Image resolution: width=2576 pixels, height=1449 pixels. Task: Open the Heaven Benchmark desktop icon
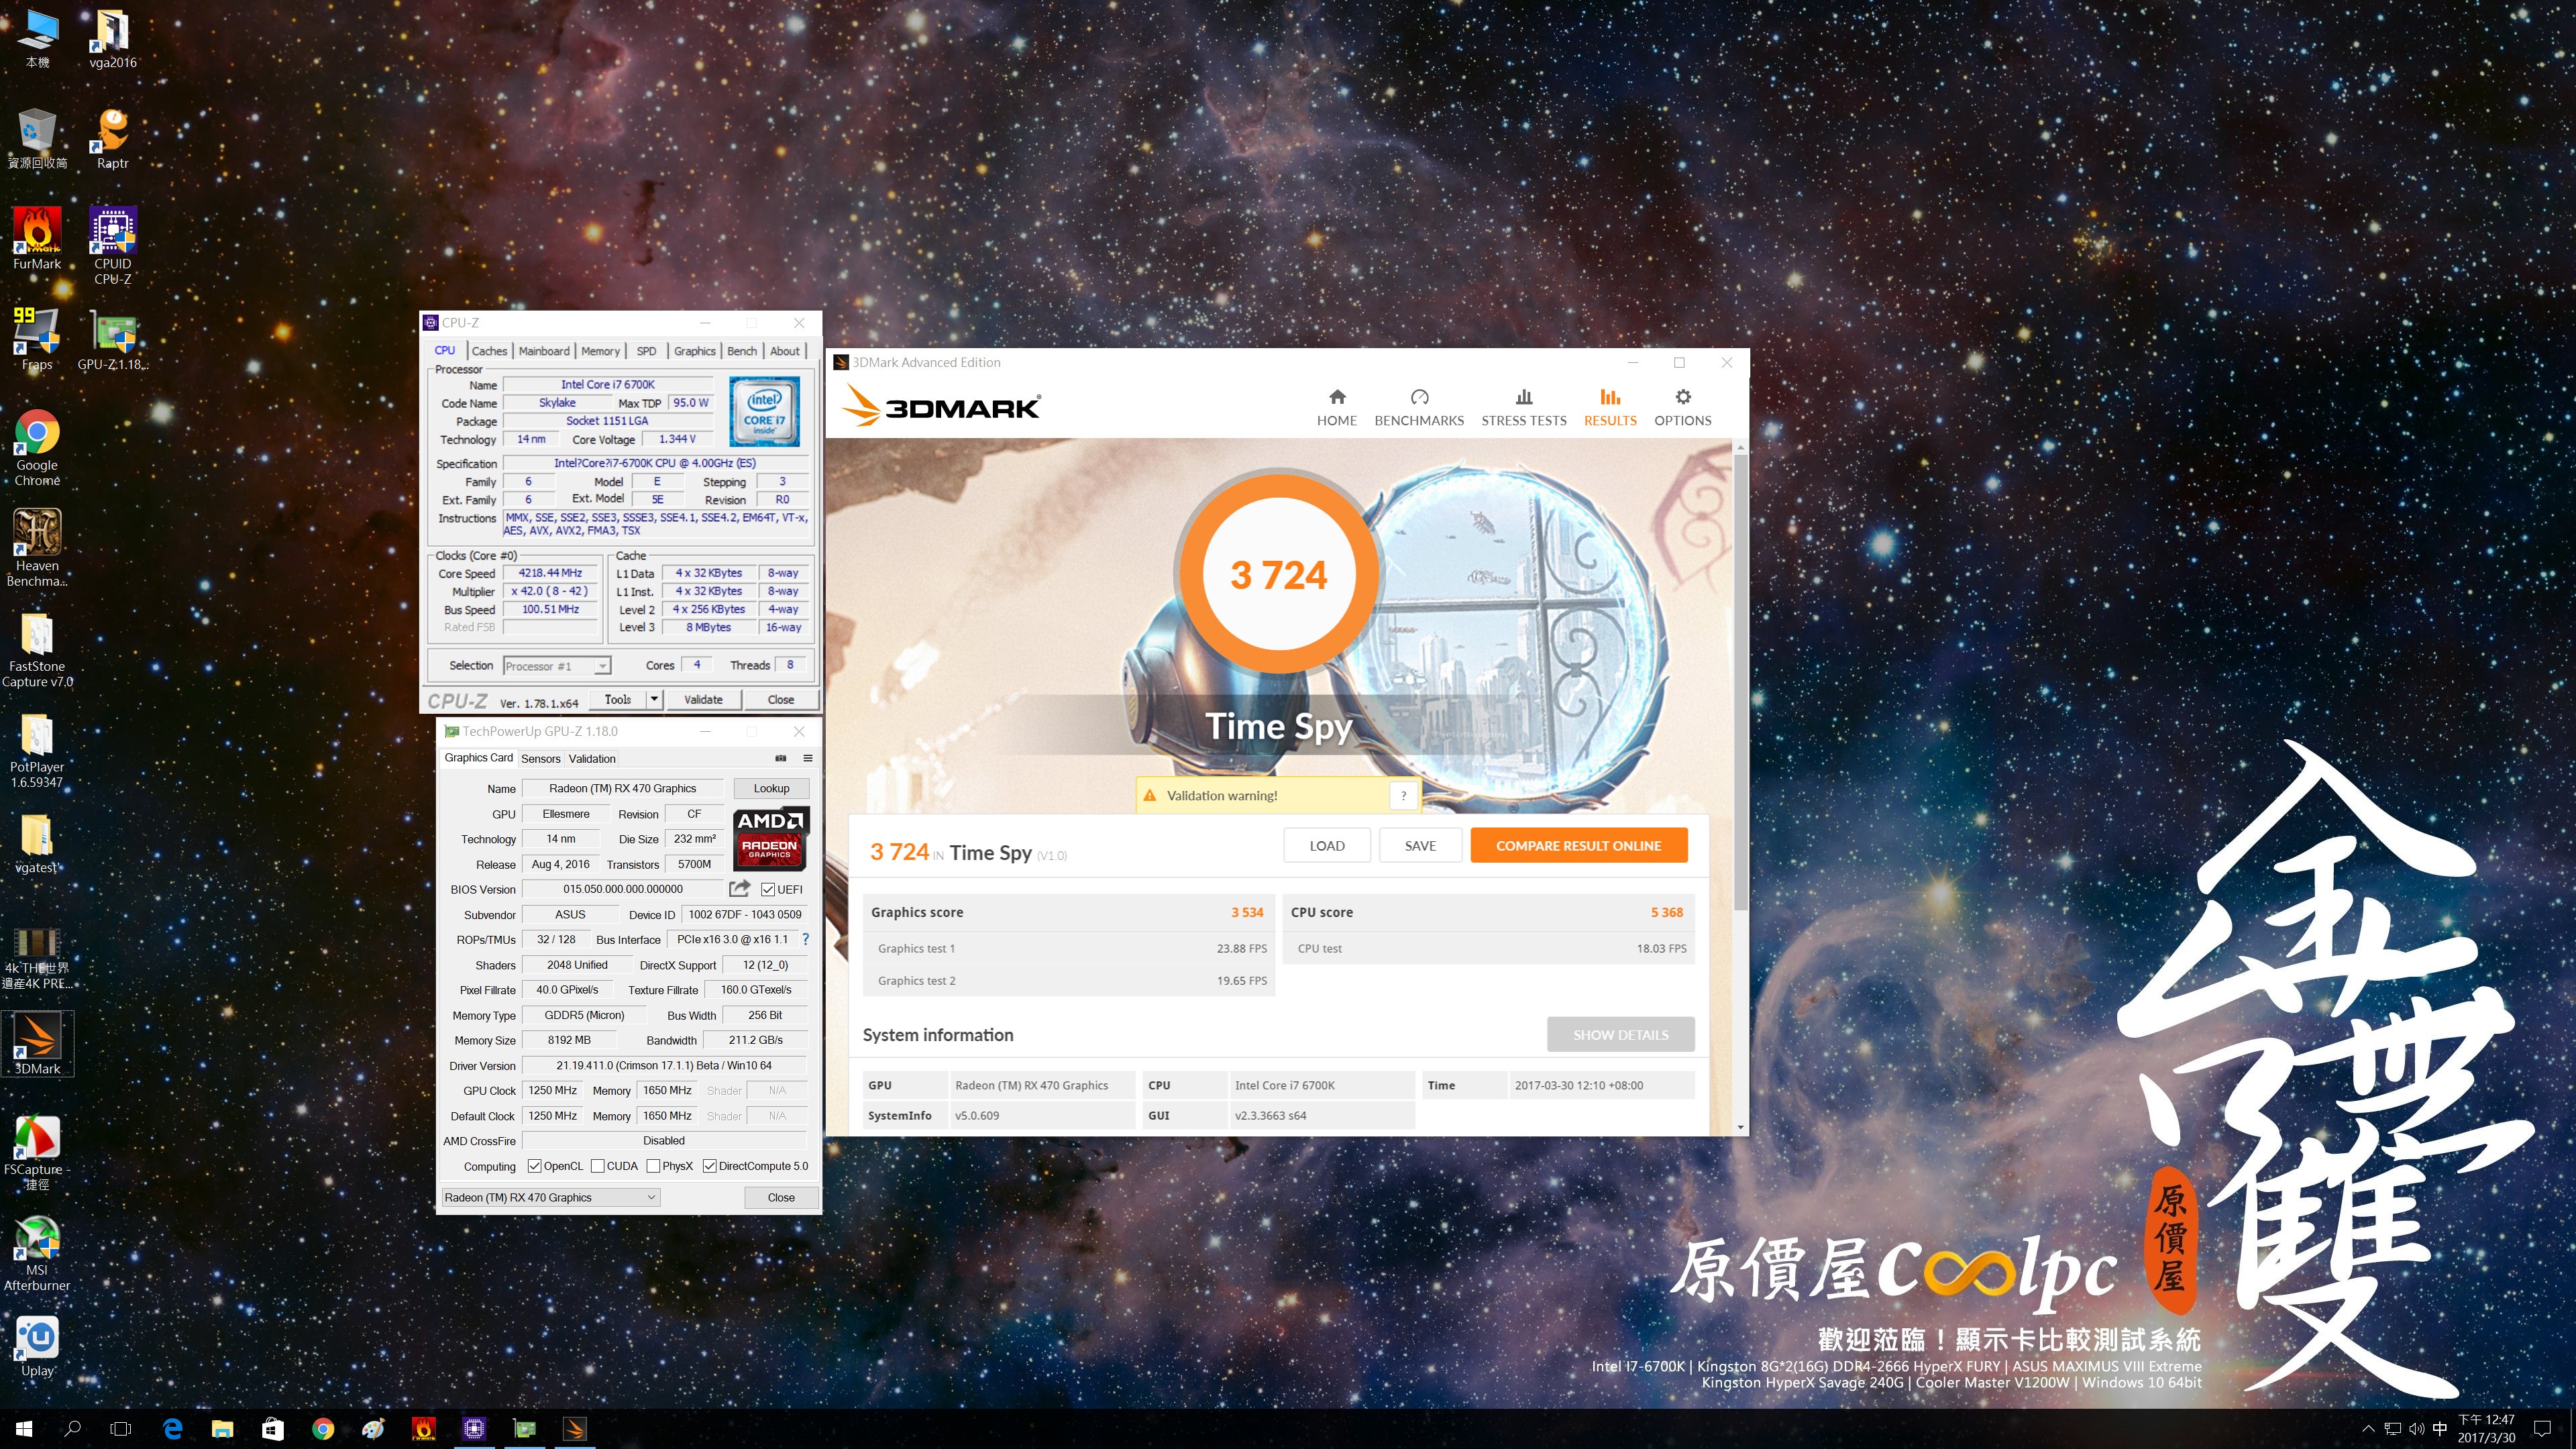[x=37, y=548]
